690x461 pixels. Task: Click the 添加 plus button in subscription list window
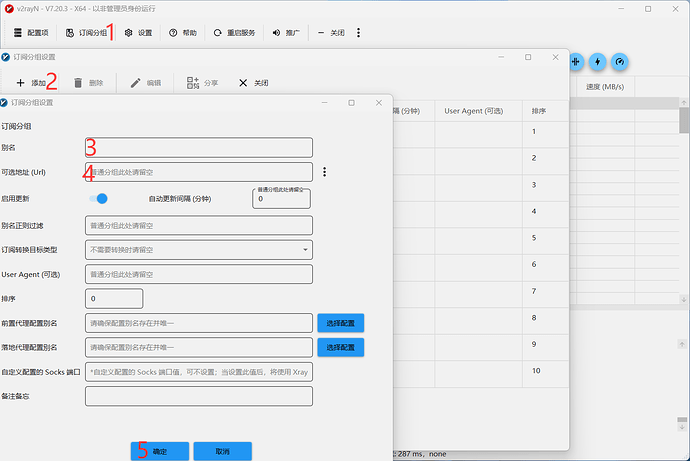tap(31, 83)
